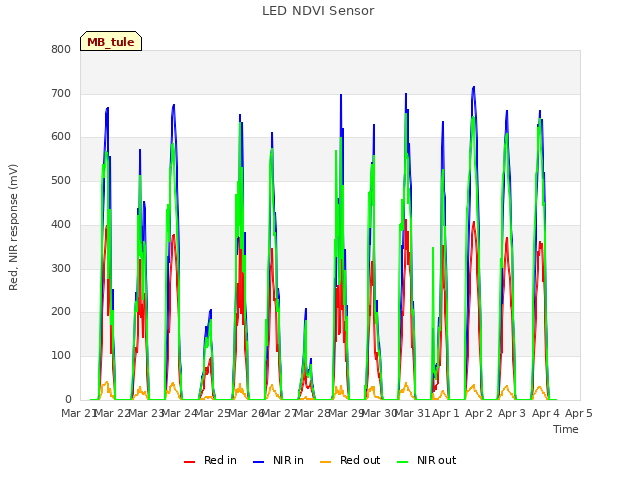The width and height of the screenshot is (640, 480).
Task: Click the Apr 5 x-axis date label
Action: (x=579, y=413)
